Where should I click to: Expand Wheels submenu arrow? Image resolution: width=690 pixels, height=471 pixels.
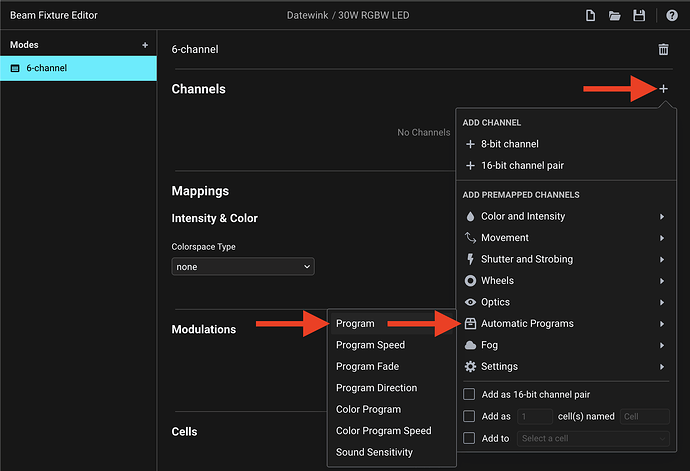click(x=662, y=281)
